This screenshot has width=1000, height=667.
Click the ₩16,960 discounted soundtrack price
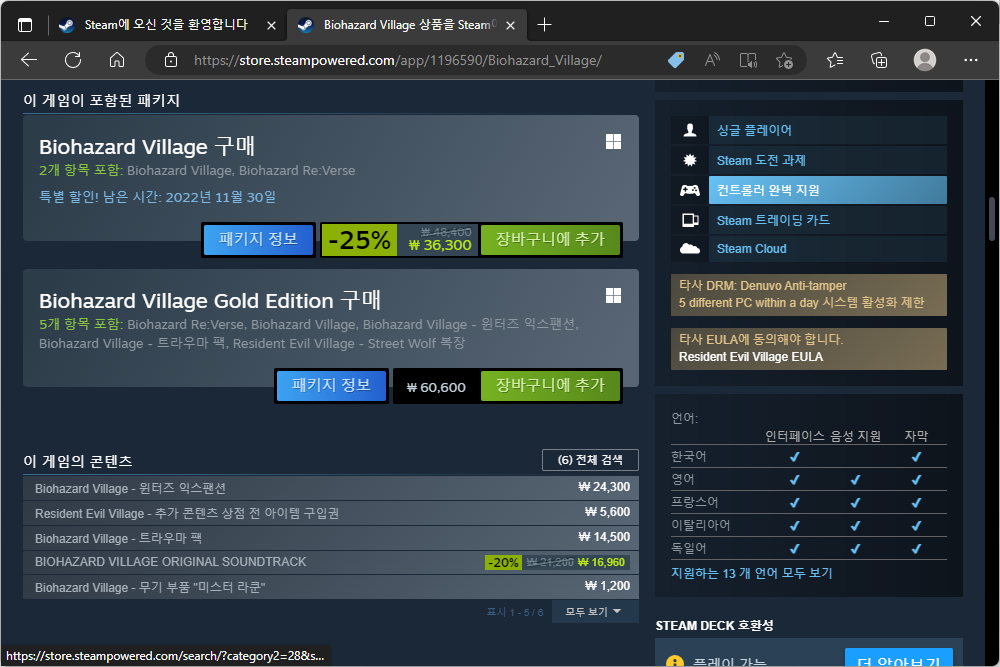[x=601, y=562]
